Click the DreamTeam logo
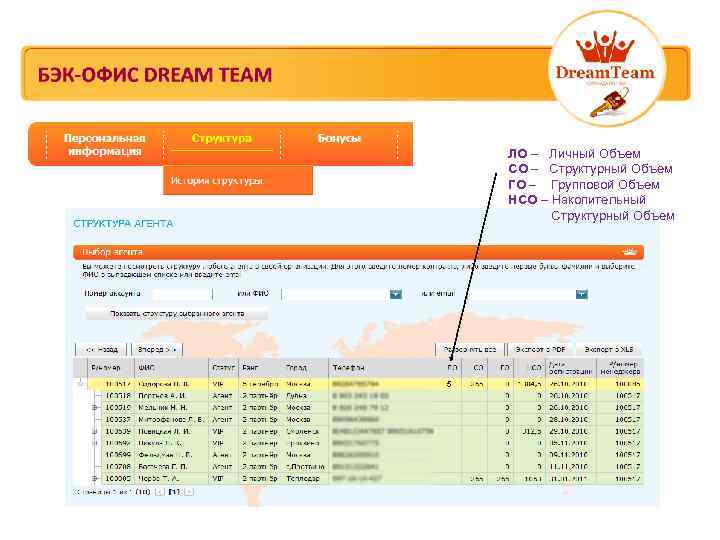 (x=606, y=69)
